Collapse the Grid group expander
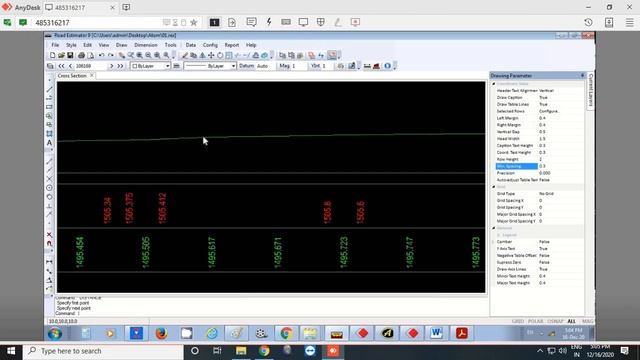Viewport: 640px width, 360px height. 493,187
